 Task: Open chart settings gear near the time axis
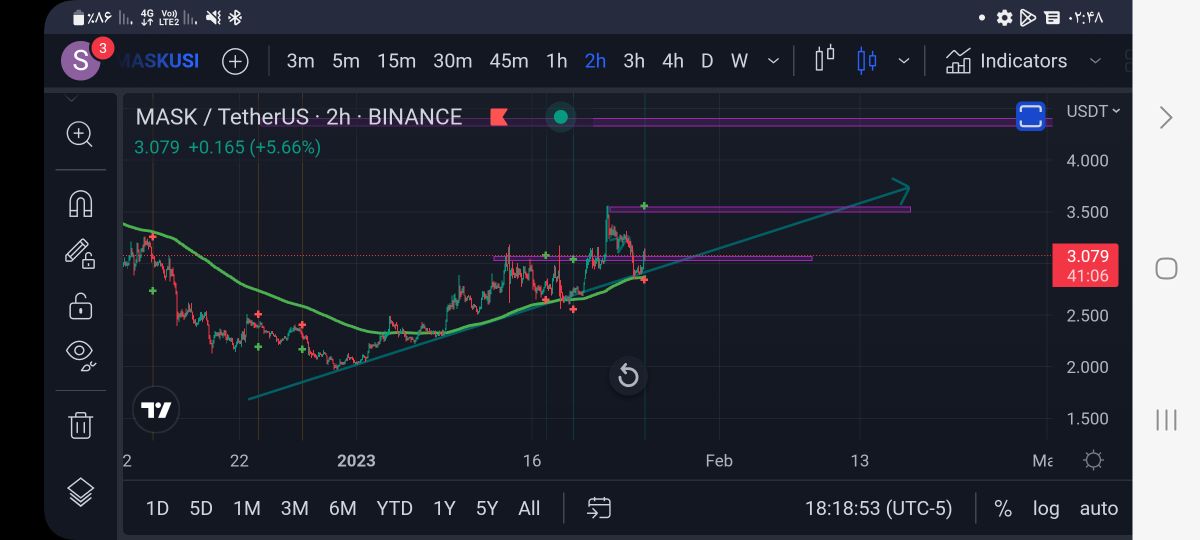tap(1093, 460)
